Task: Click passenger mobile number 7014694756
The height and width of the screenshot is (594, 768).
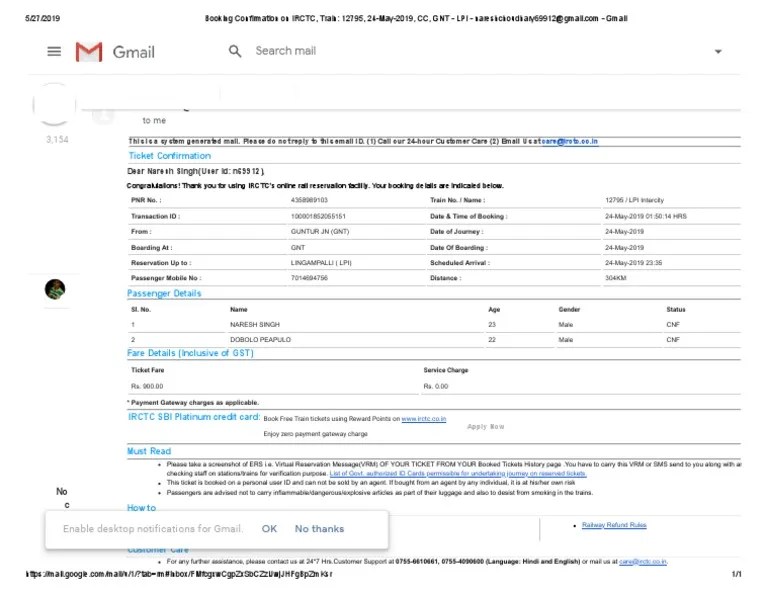Action: click(x=309, y=278)
